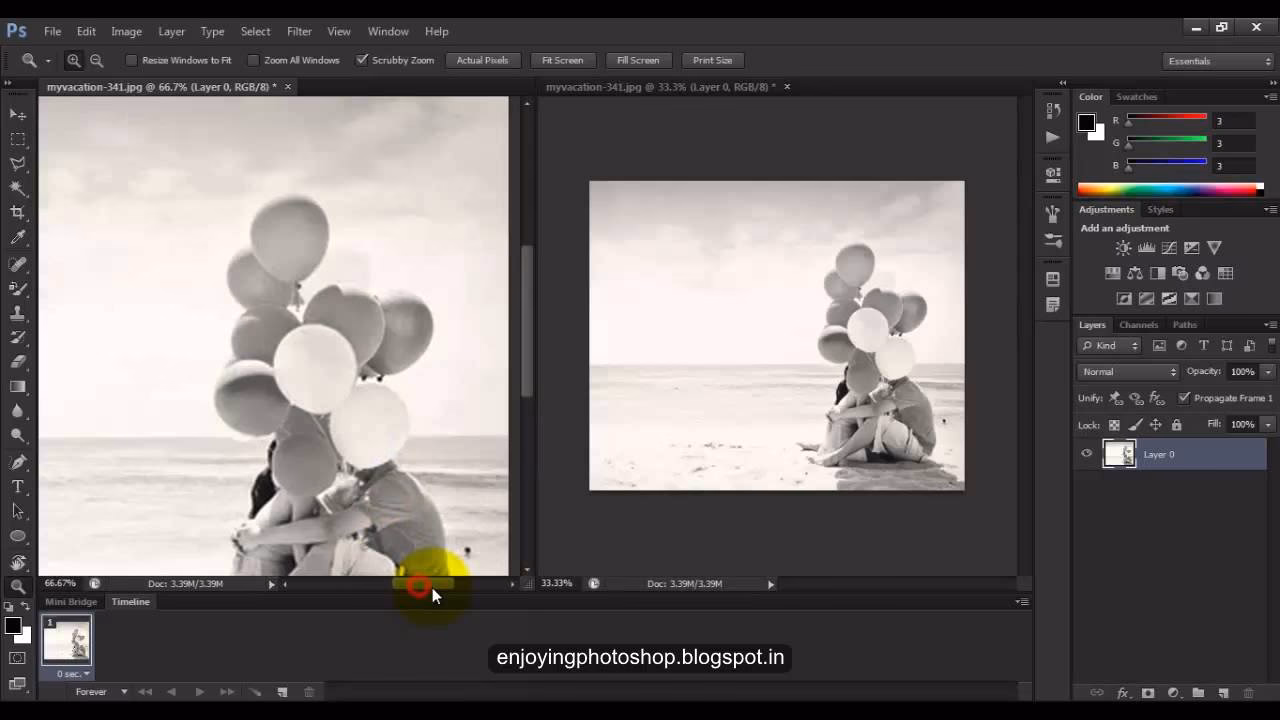The width and height of the screenshot is (1280, 720).
Task: Click the Fit Screen button
Action: 562,60
